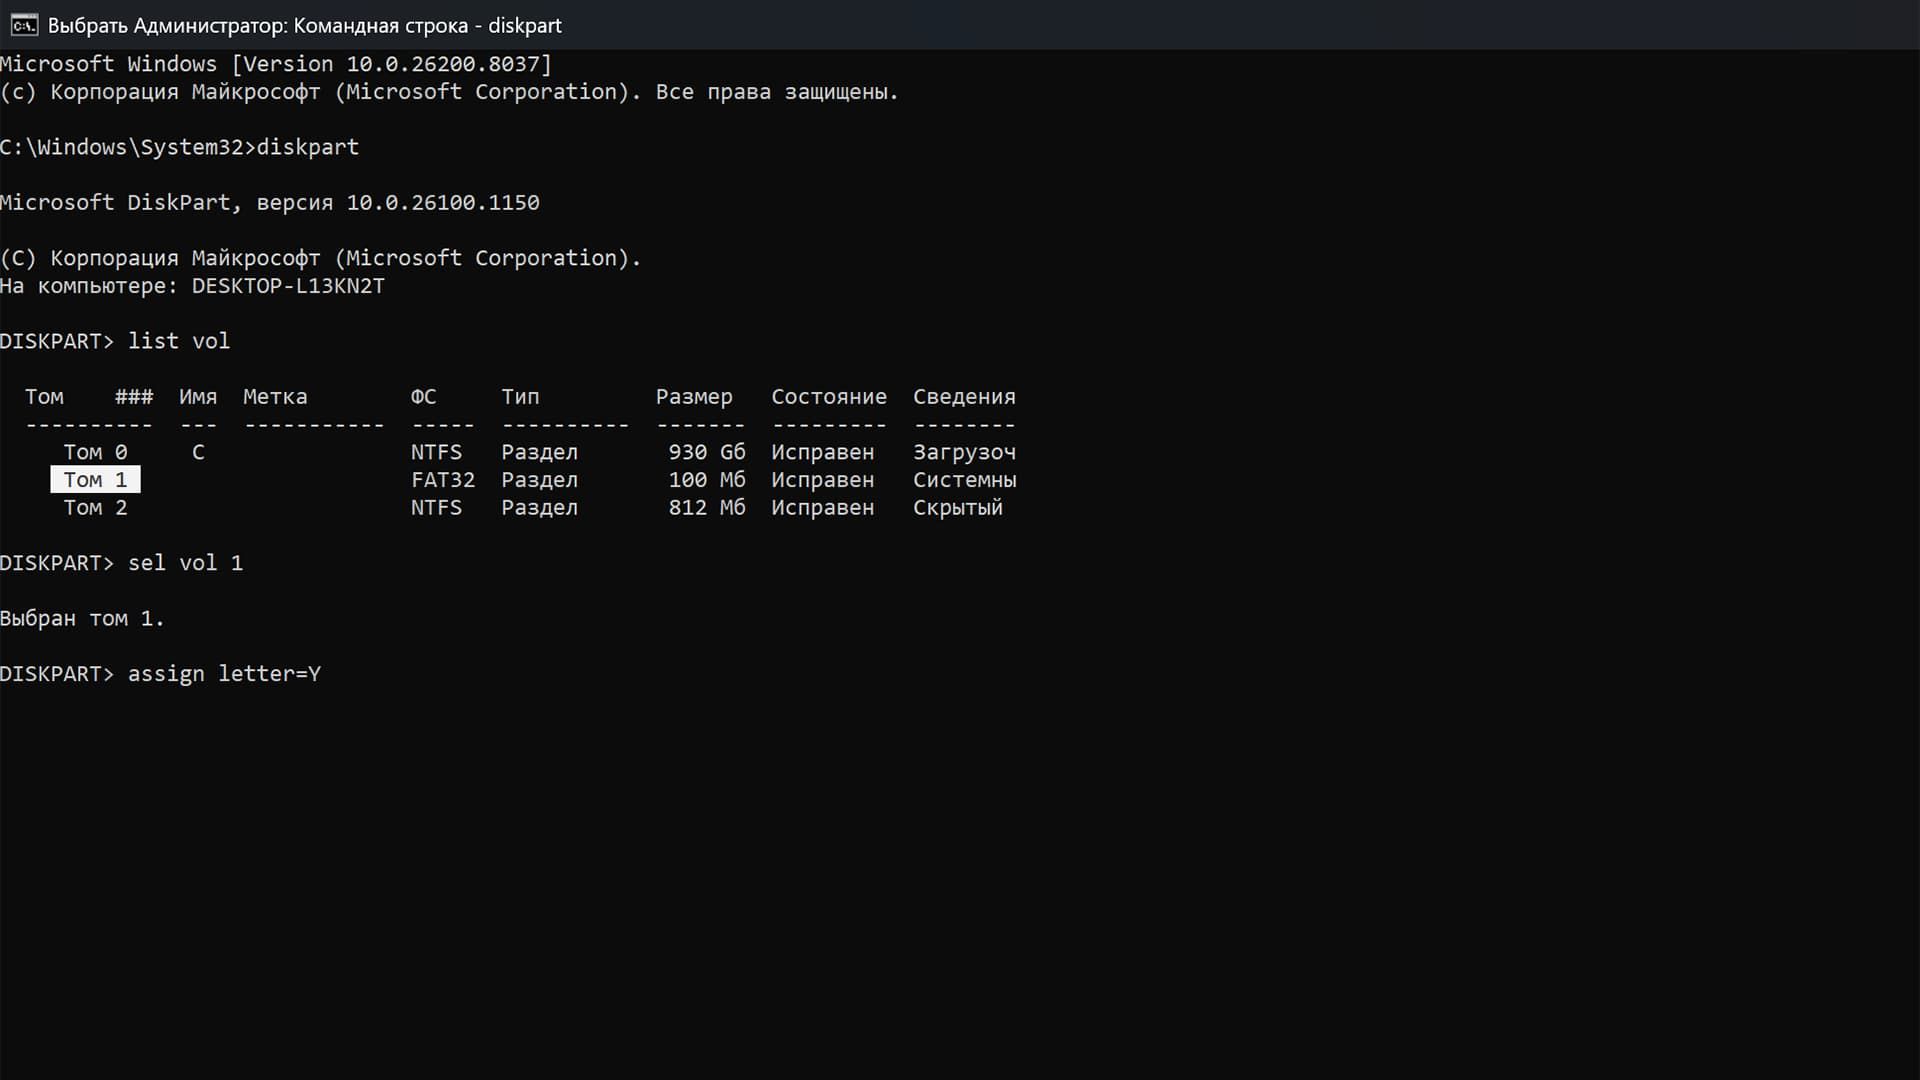The width and height of the screenshot is (1920, 1080).
Task: Click the "Том 2" volume entry
Action: 95,507
